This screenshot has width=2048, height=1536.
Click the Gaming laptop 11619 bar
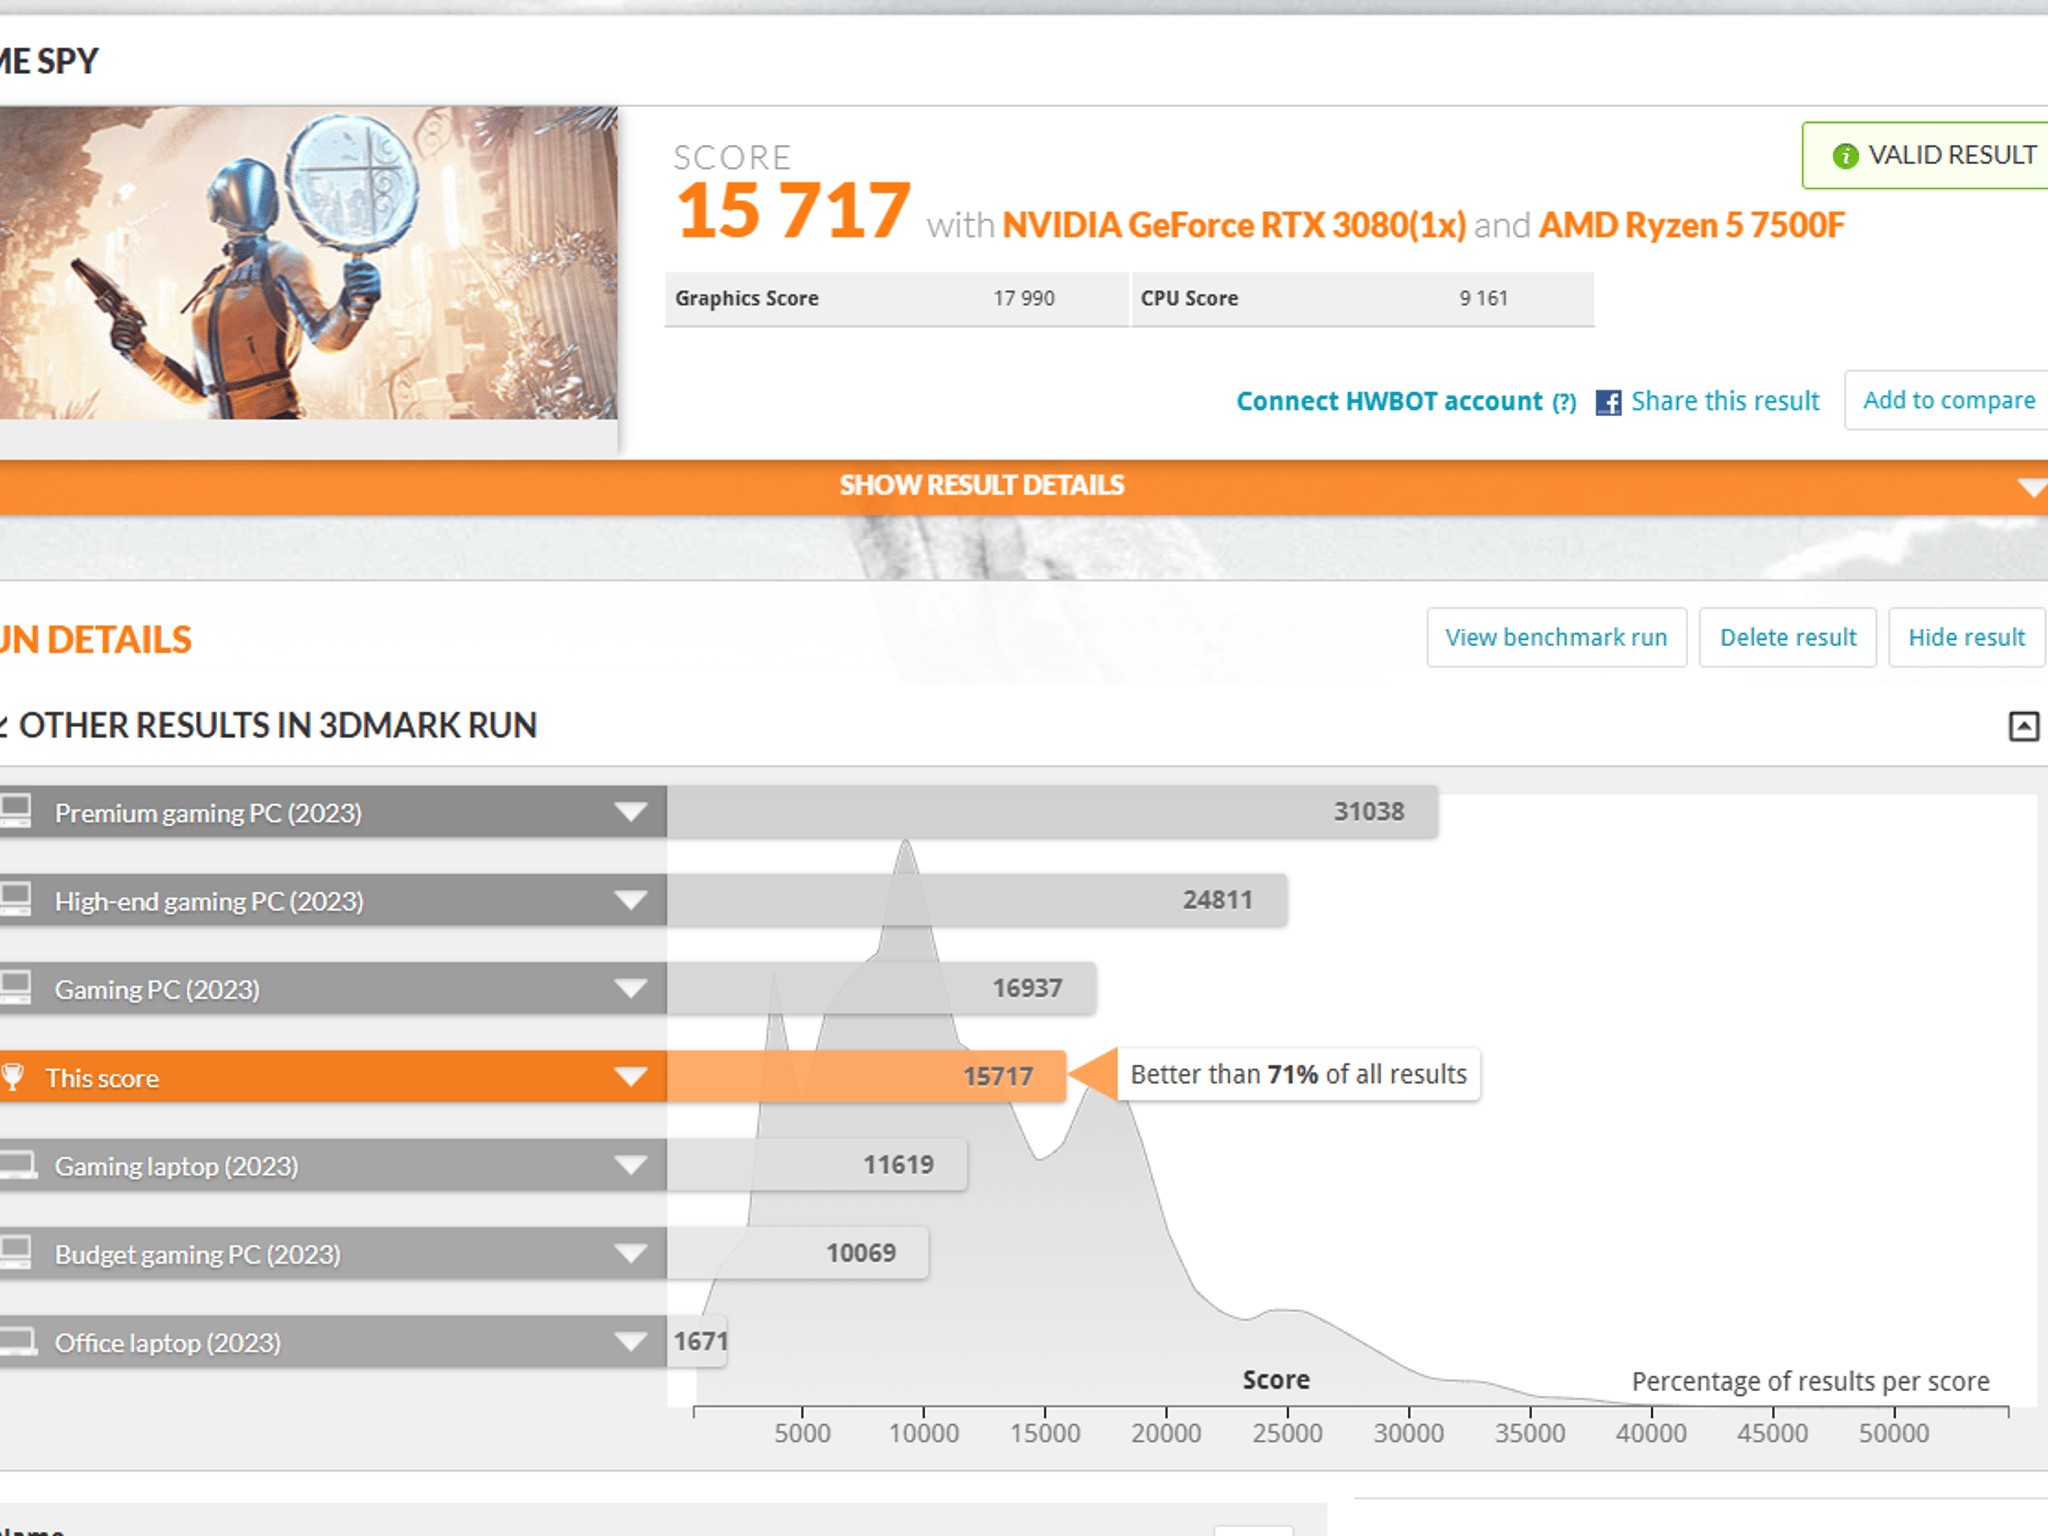(817, 1165)
